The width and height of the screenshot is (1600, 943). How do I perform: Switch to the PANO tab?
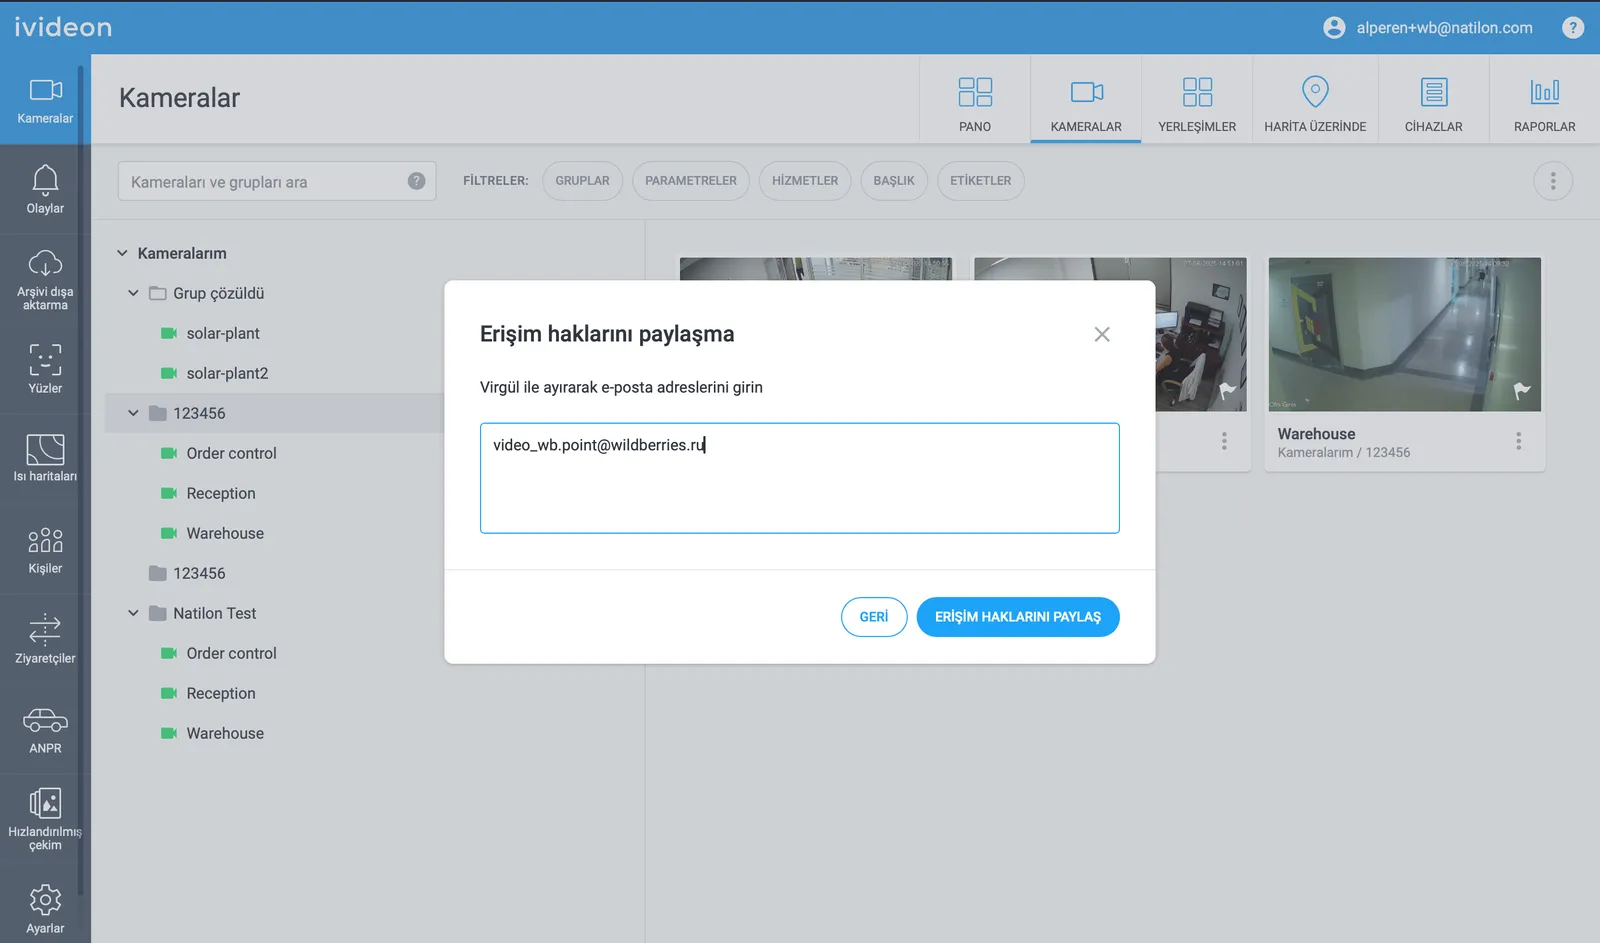[975, 99]
